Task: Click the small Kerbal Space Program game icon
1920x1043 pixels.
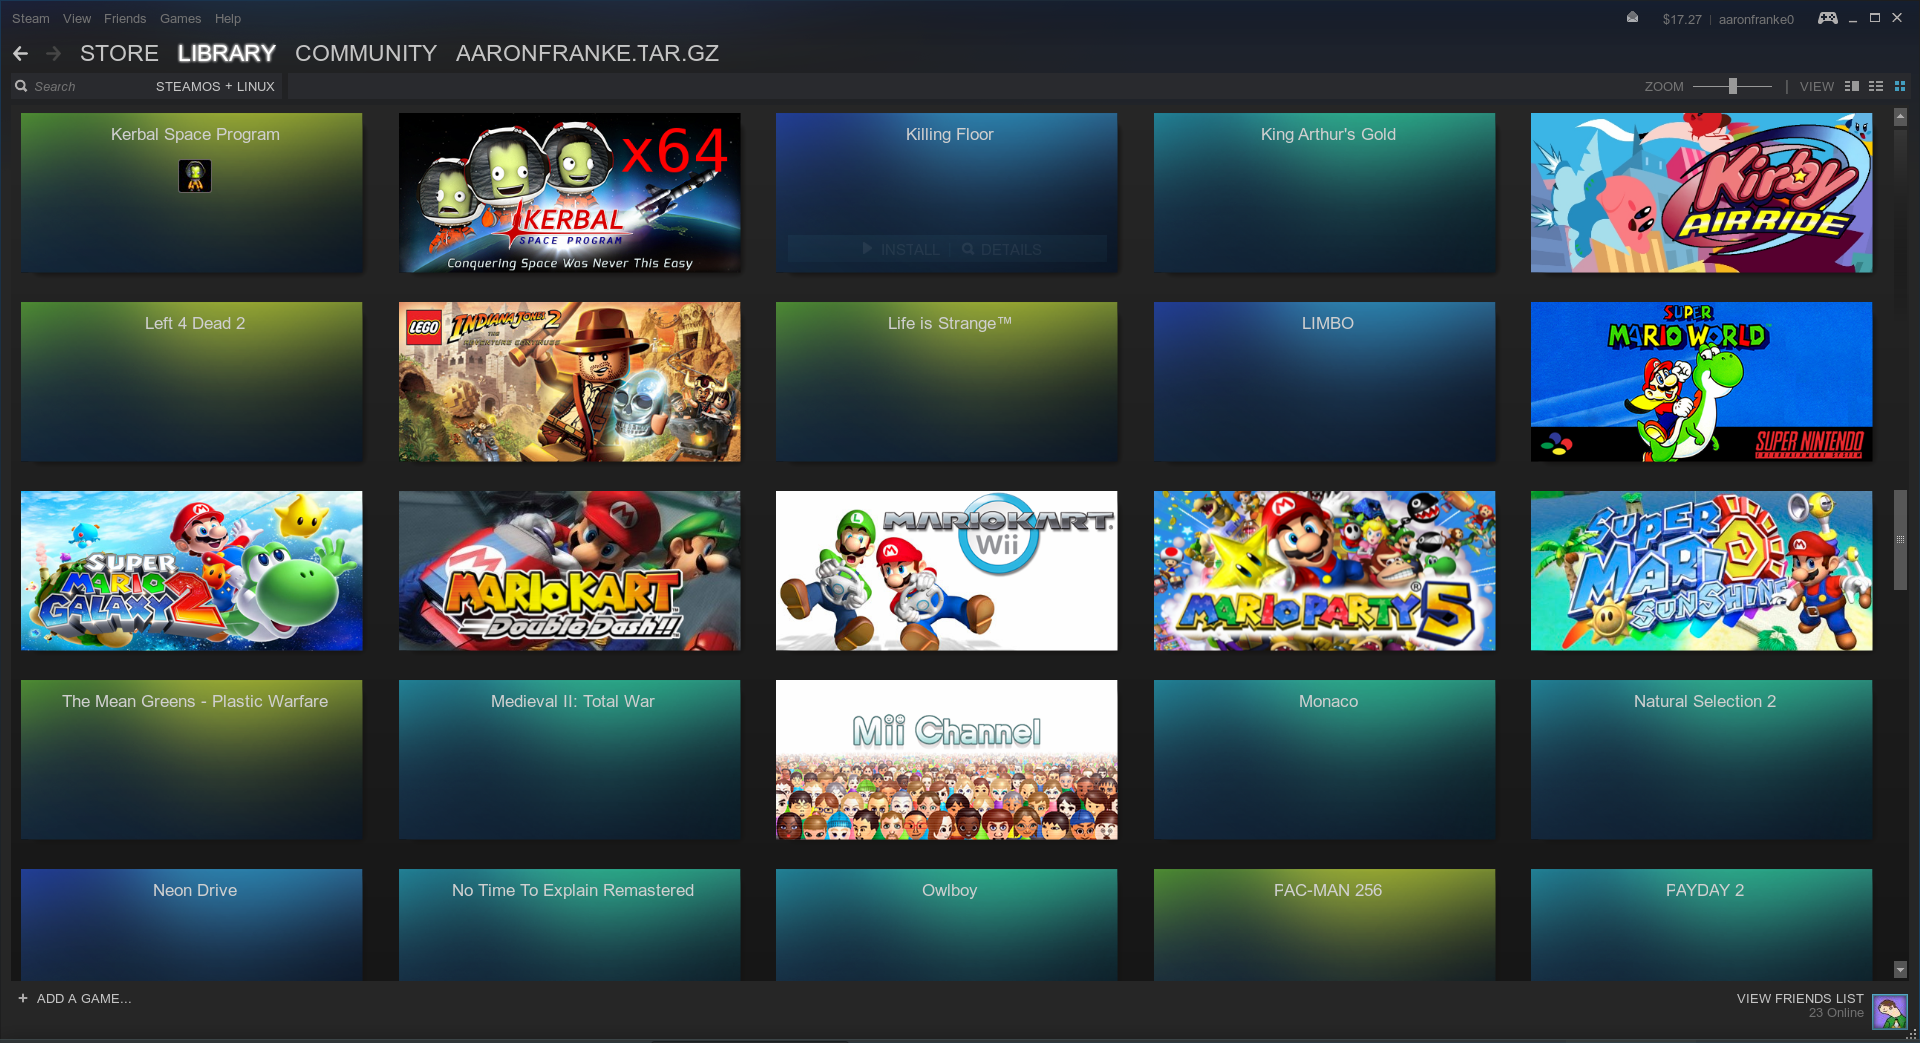Action: point(195,176)
